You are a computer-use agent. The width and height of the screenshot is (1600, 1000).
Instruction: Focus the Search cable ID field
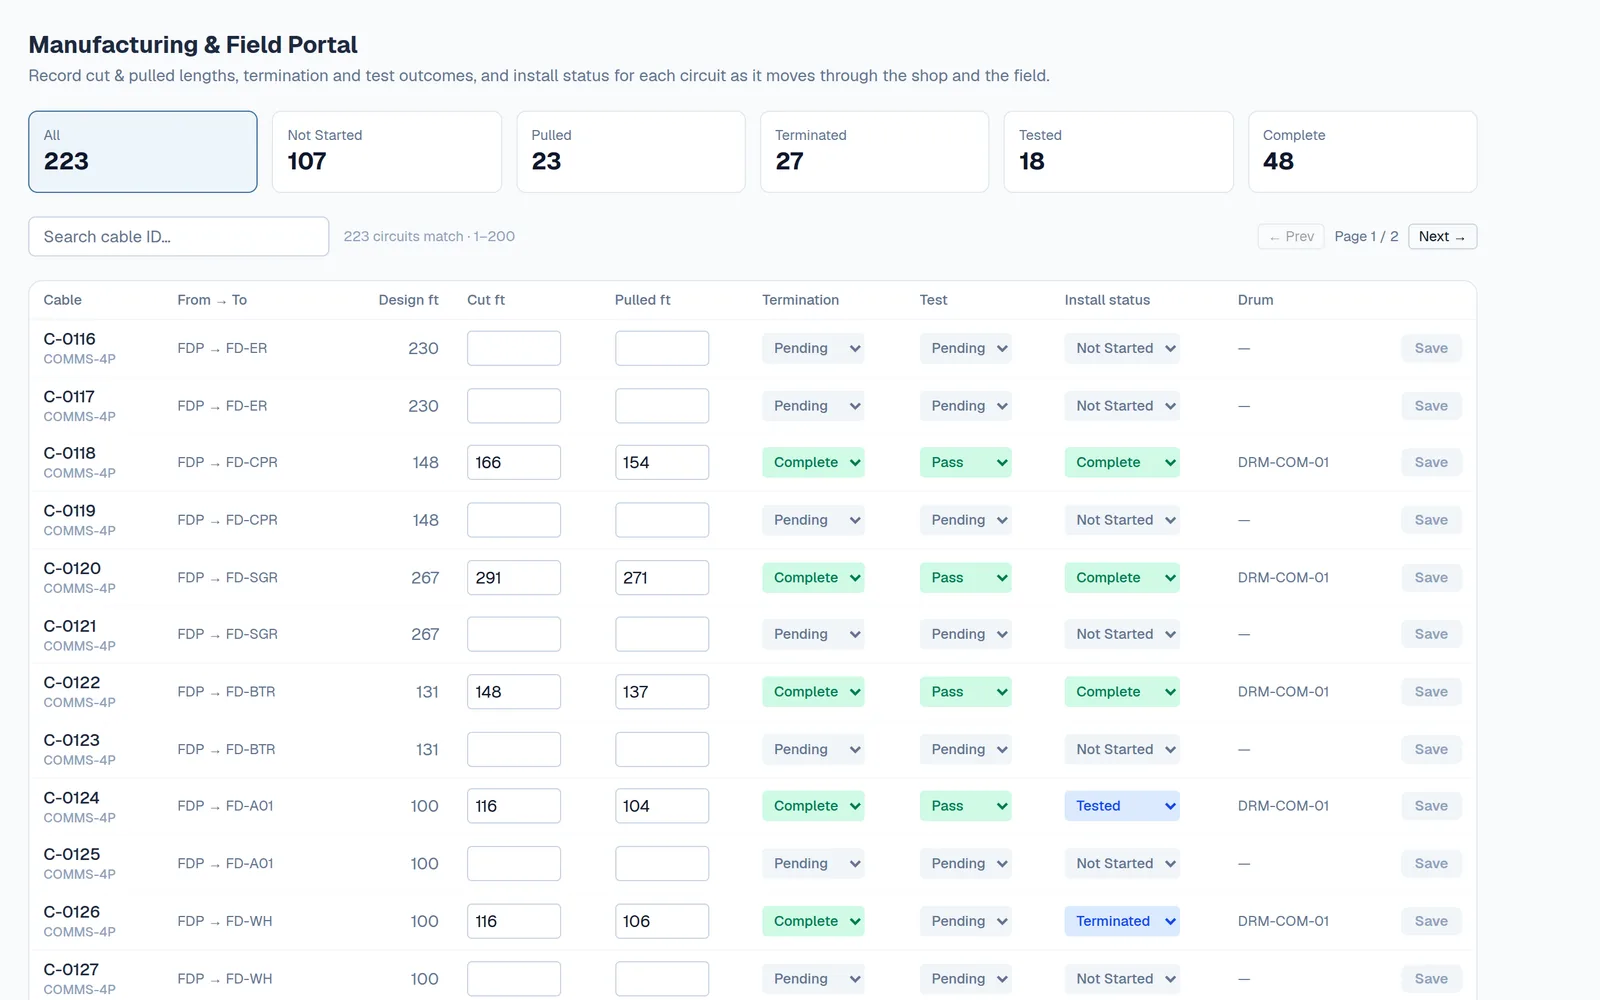click(179, 236)
